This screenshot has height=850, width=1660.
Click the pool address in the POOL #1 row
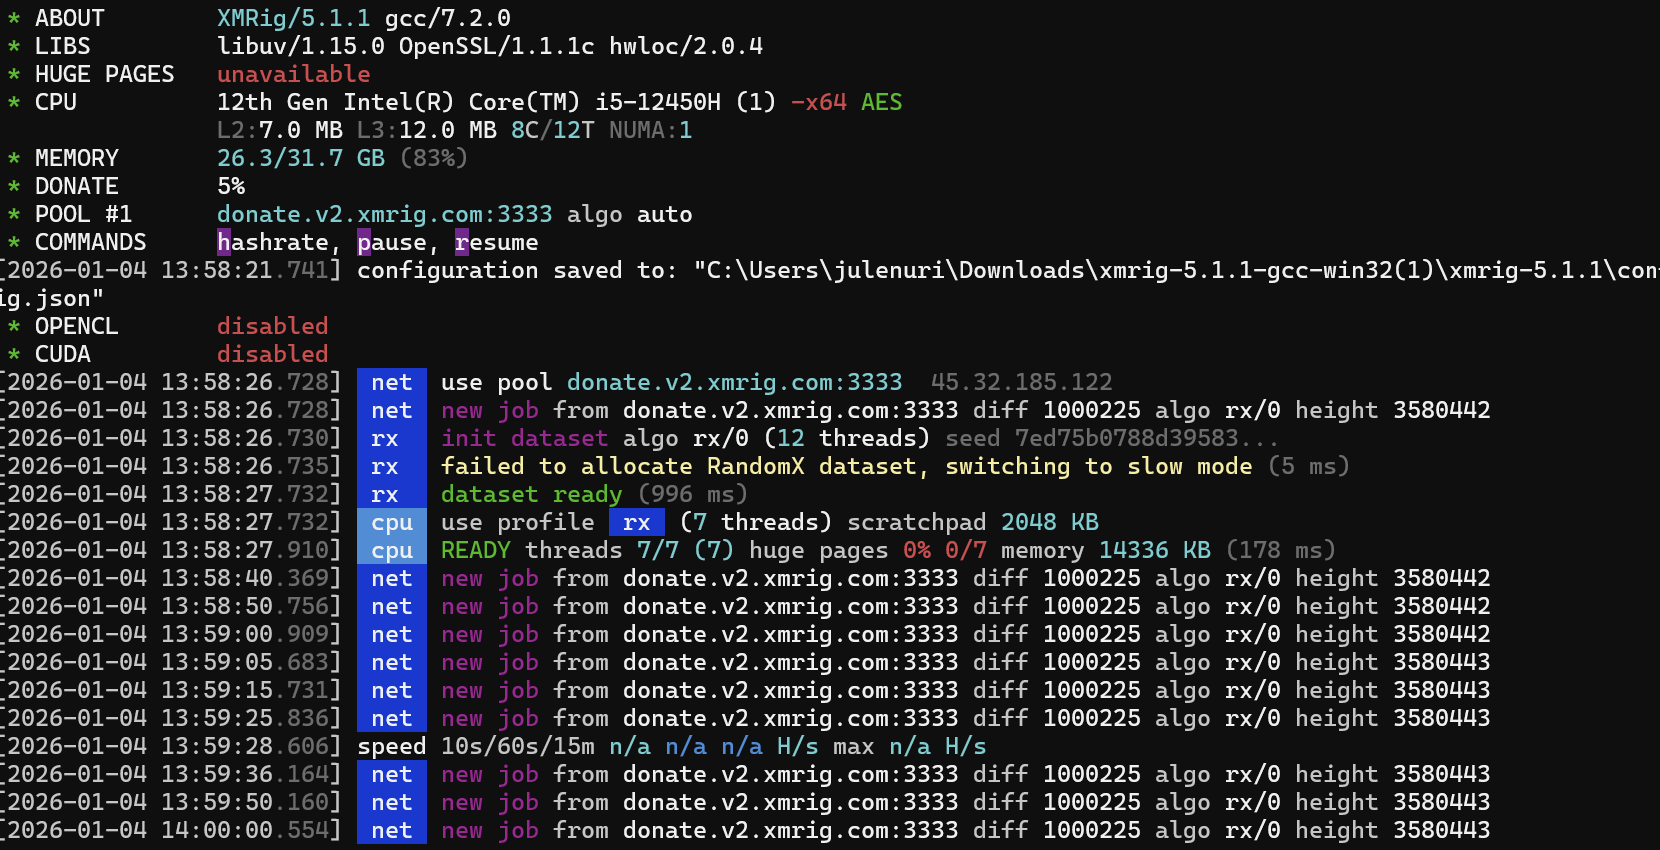coord(384,215)
